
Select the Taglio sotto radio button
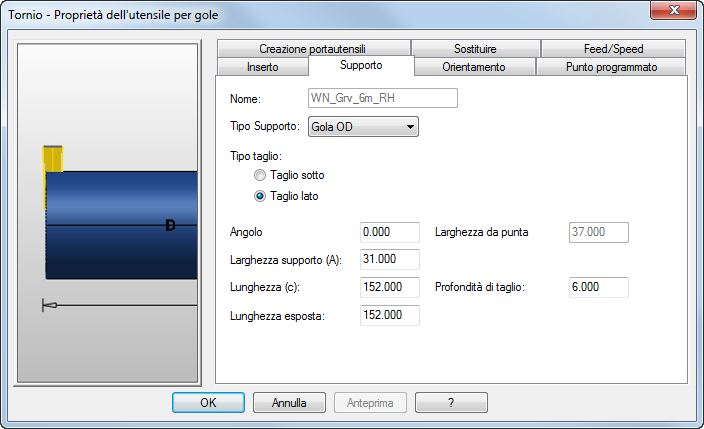click(260, 175)
